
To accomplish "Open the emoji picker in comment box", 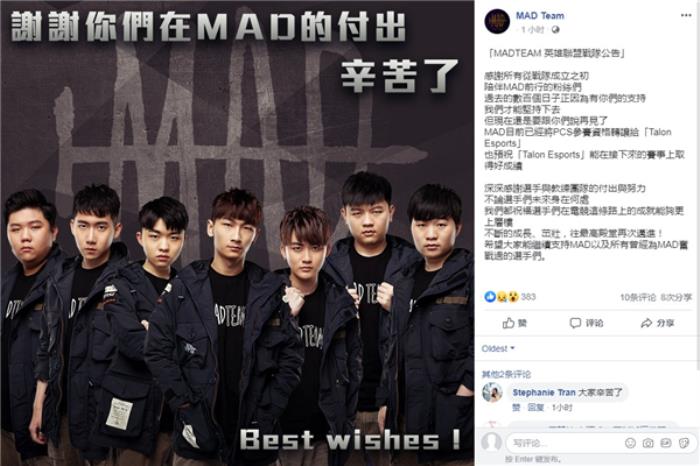I will tap(630, 443).
